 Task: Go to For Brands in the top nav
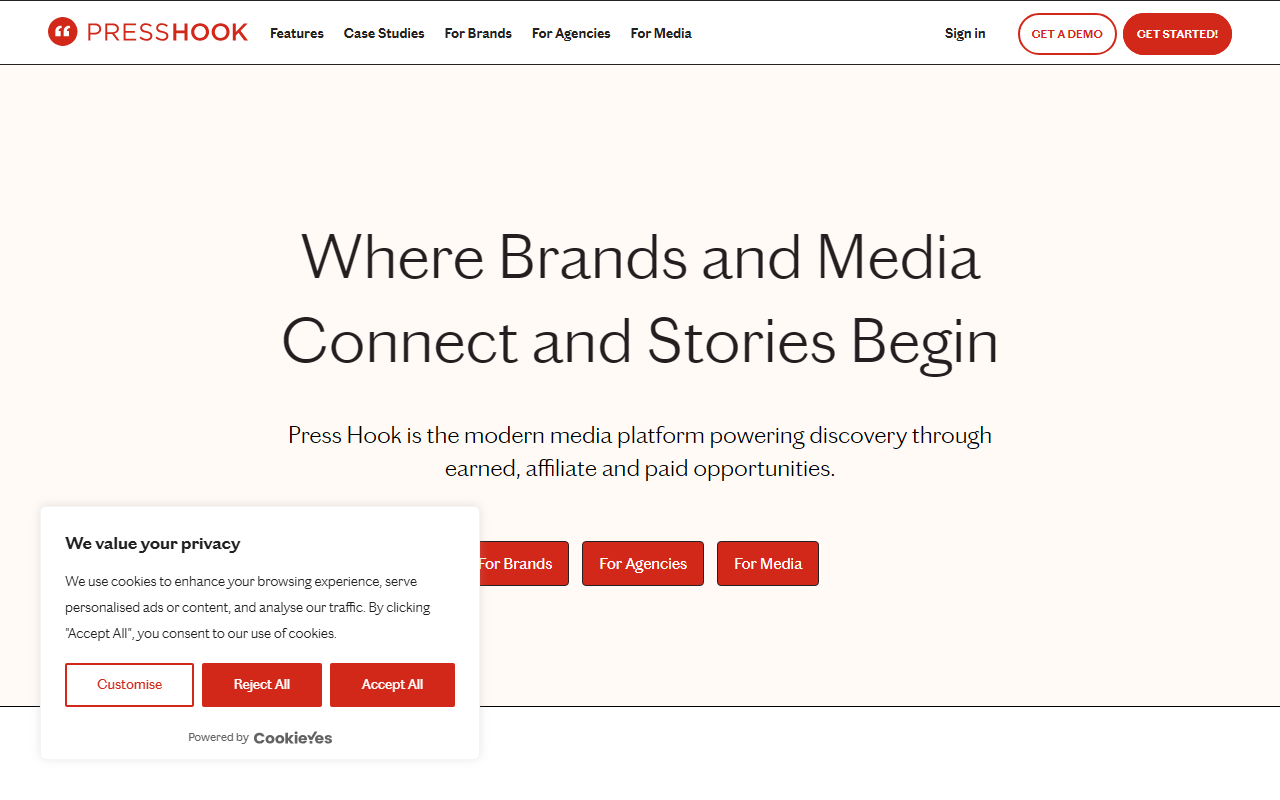pyautogui.click(x=478, y=33)
